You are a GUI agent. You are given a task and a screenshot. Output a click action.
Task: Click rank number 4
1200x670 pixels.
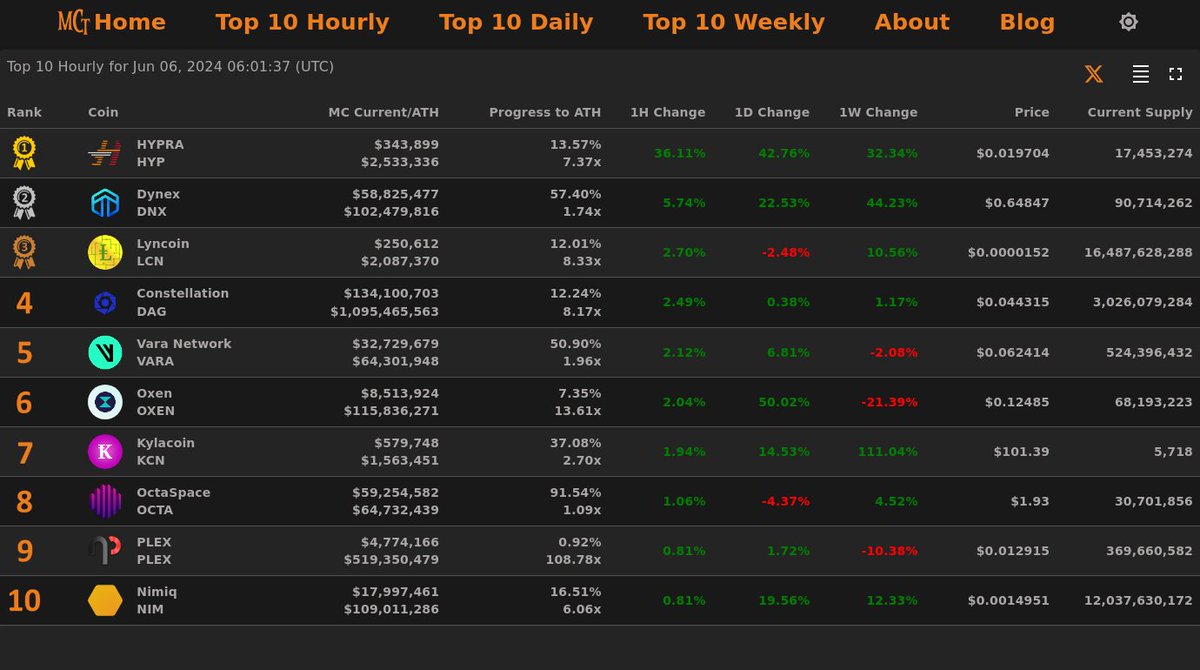pos(24,303)
